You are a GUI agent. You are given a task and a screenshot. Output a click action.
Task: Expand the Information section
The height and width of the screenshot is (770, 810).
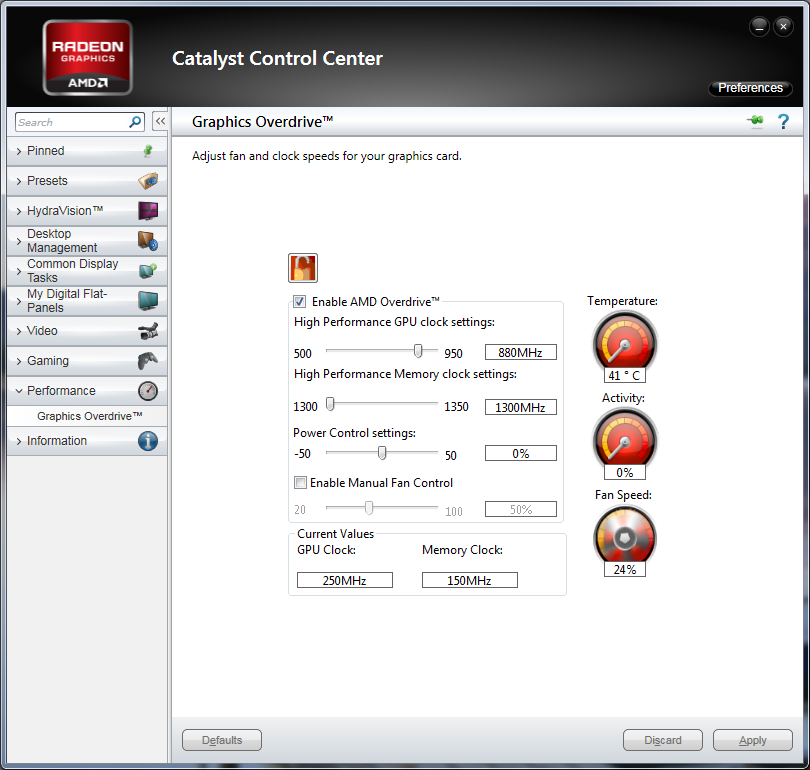click(87, 441)
